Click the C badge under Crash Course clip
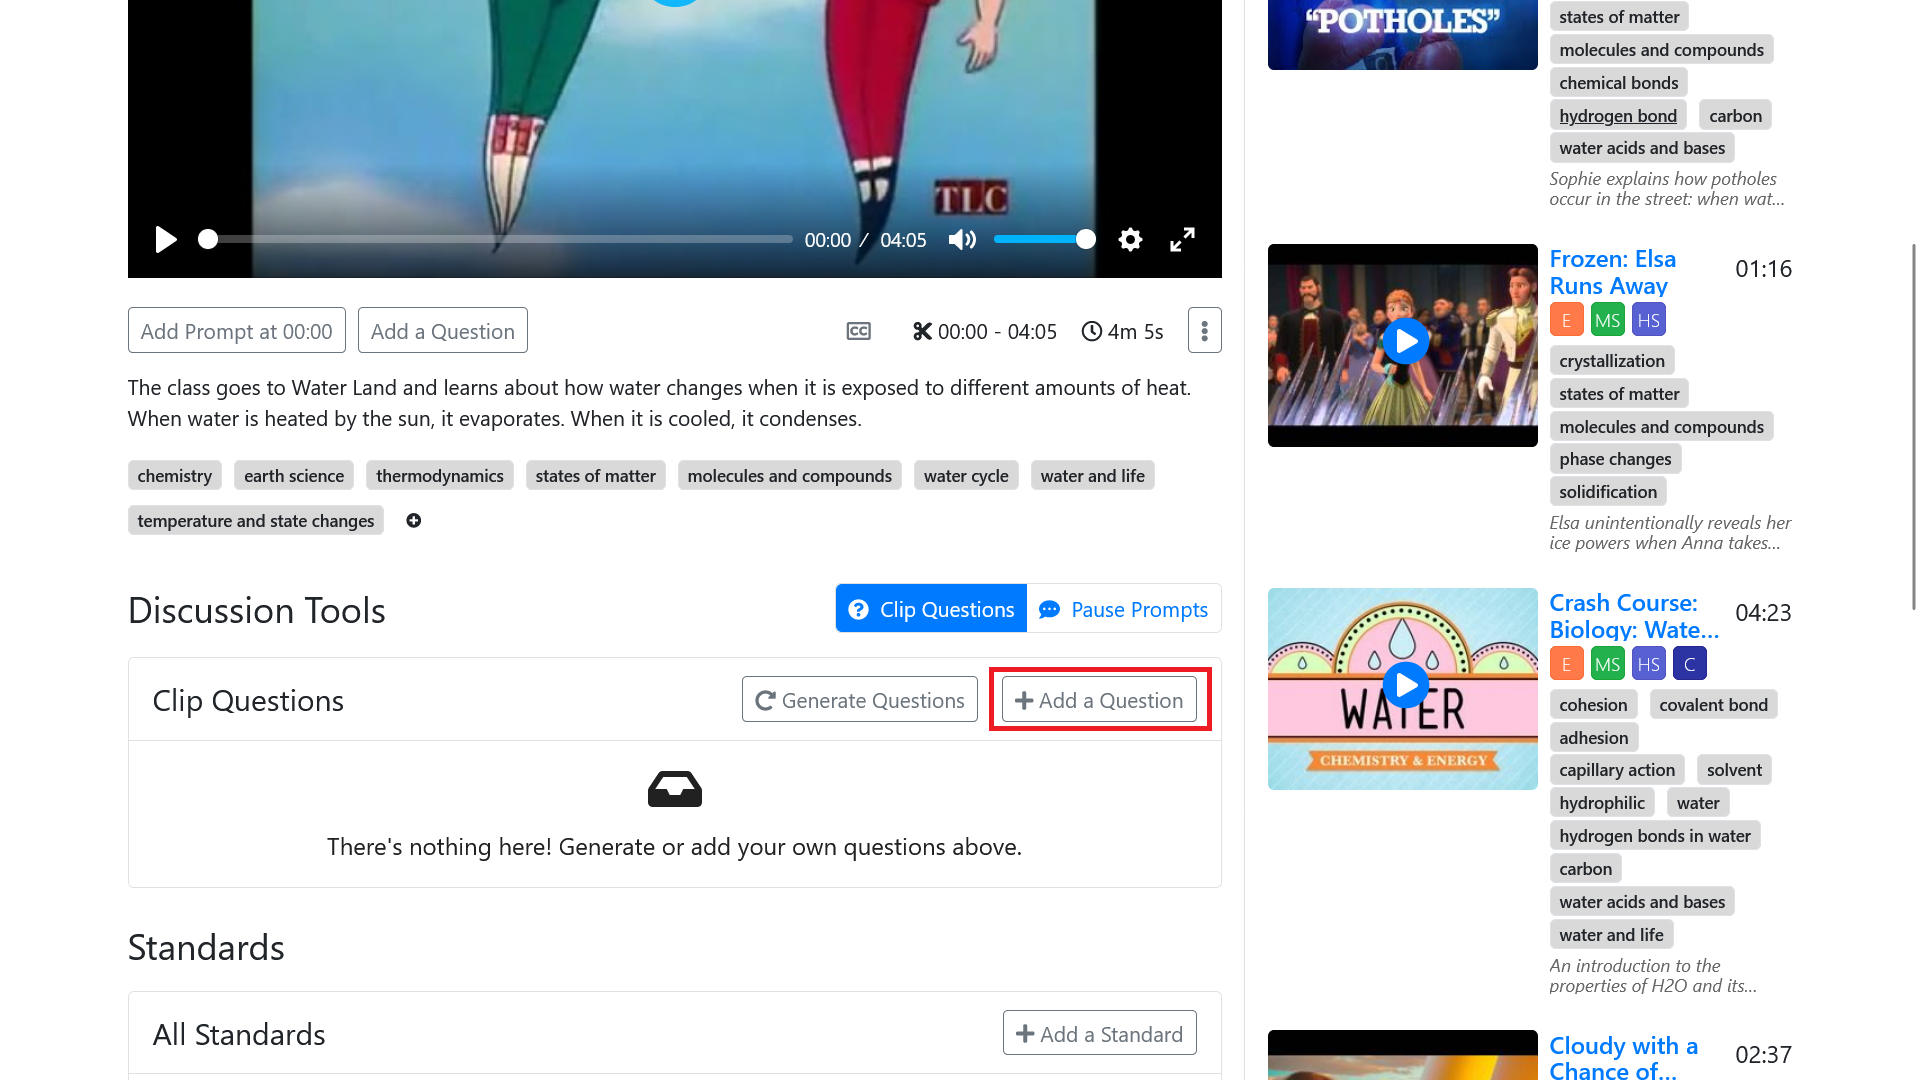Viewport: 1920px width, 1080px height. tap(1689, 664)
